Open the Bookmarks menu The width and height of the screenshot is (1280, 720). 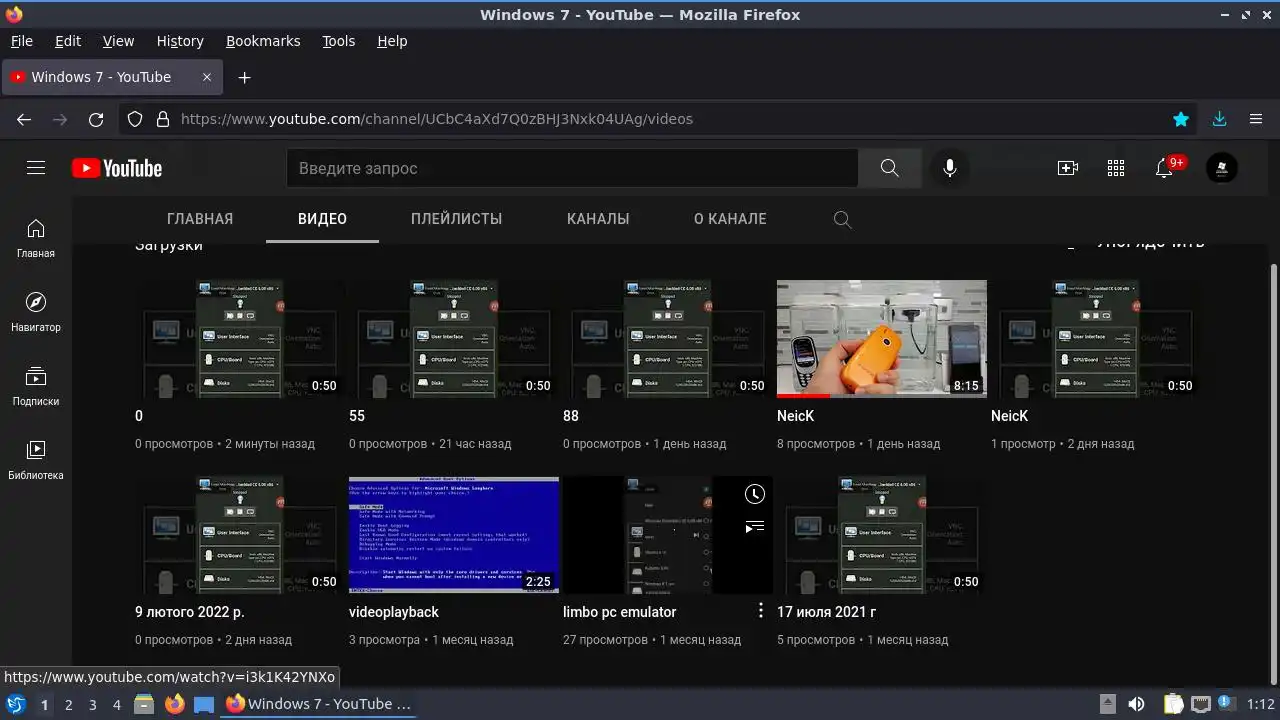coord(263,41)
